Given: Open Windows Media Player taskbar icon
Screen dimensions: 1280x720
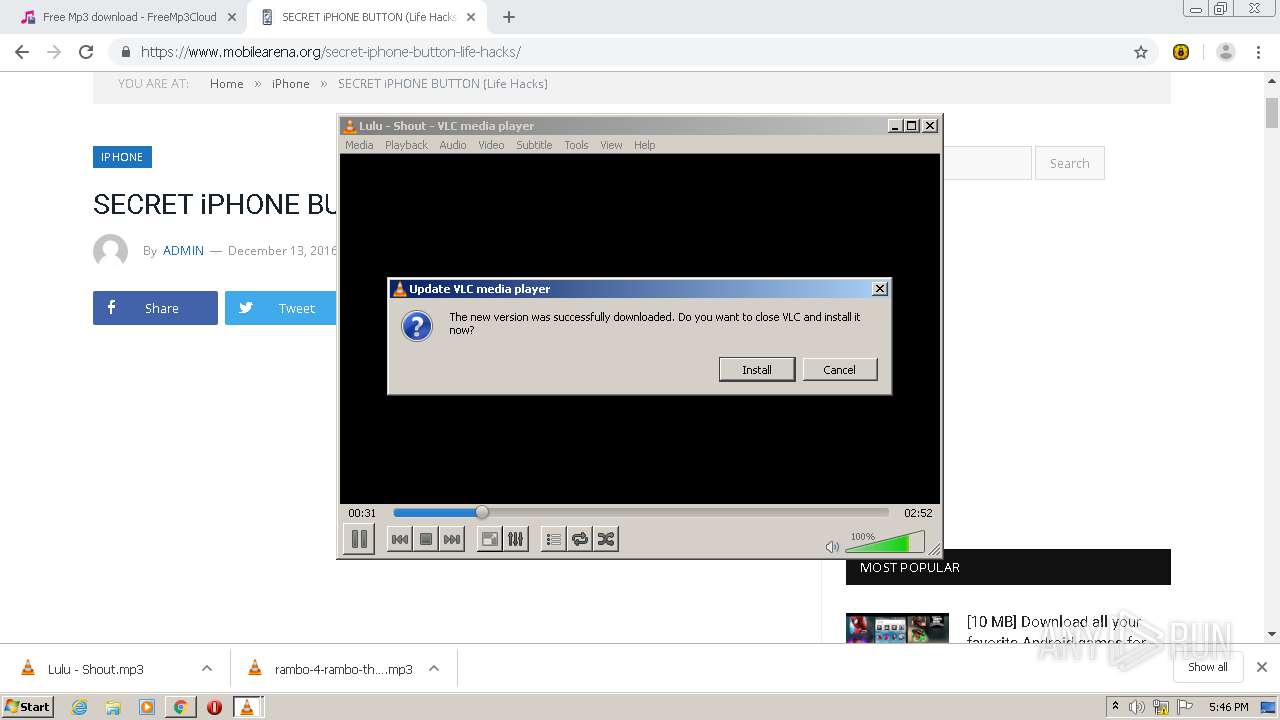Looking at the screenshot, I should pos(147,707).
